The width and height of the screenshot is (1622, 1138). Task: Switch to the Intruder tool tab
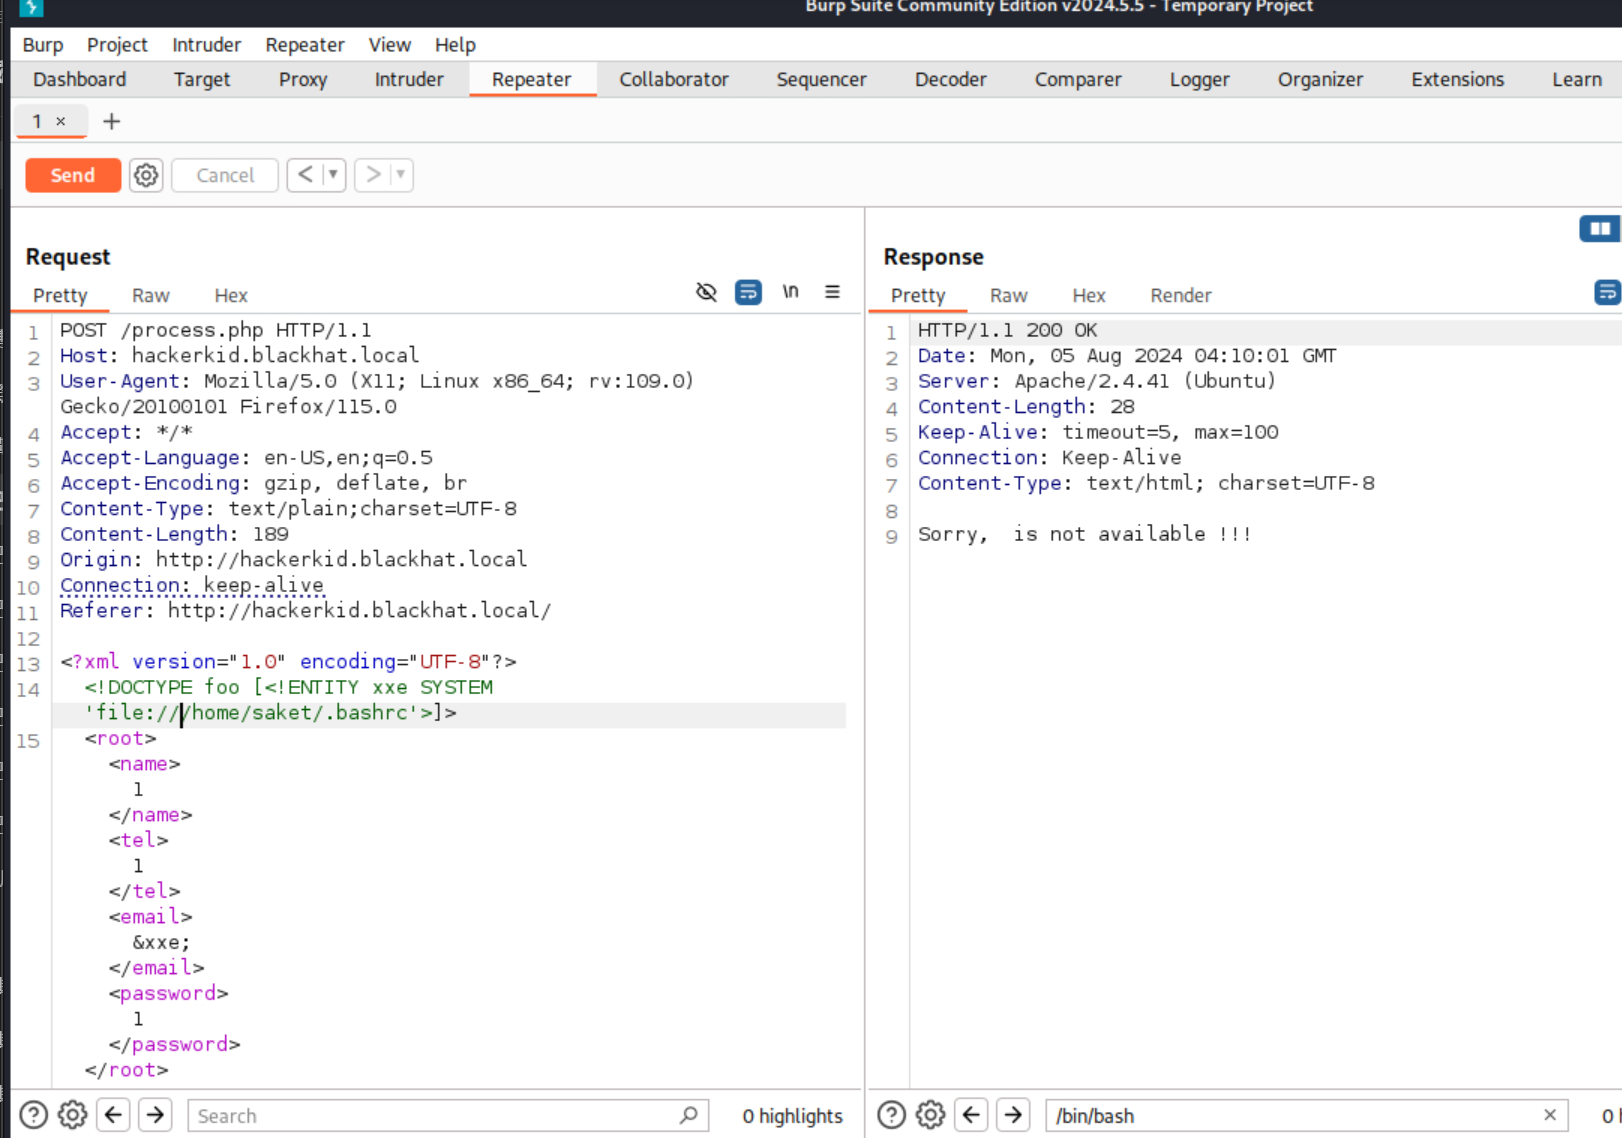click(x=409, y=80)
